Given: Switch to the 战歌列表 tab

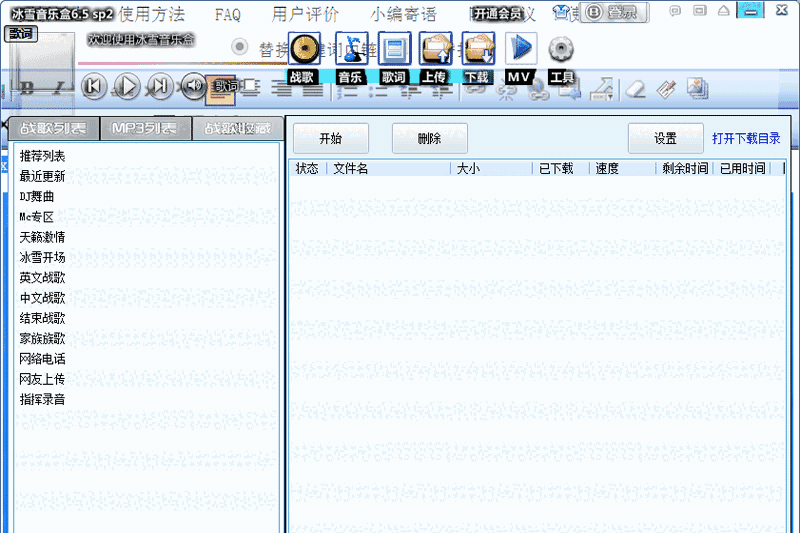Looking at the screenshot, I should (54, 129).
